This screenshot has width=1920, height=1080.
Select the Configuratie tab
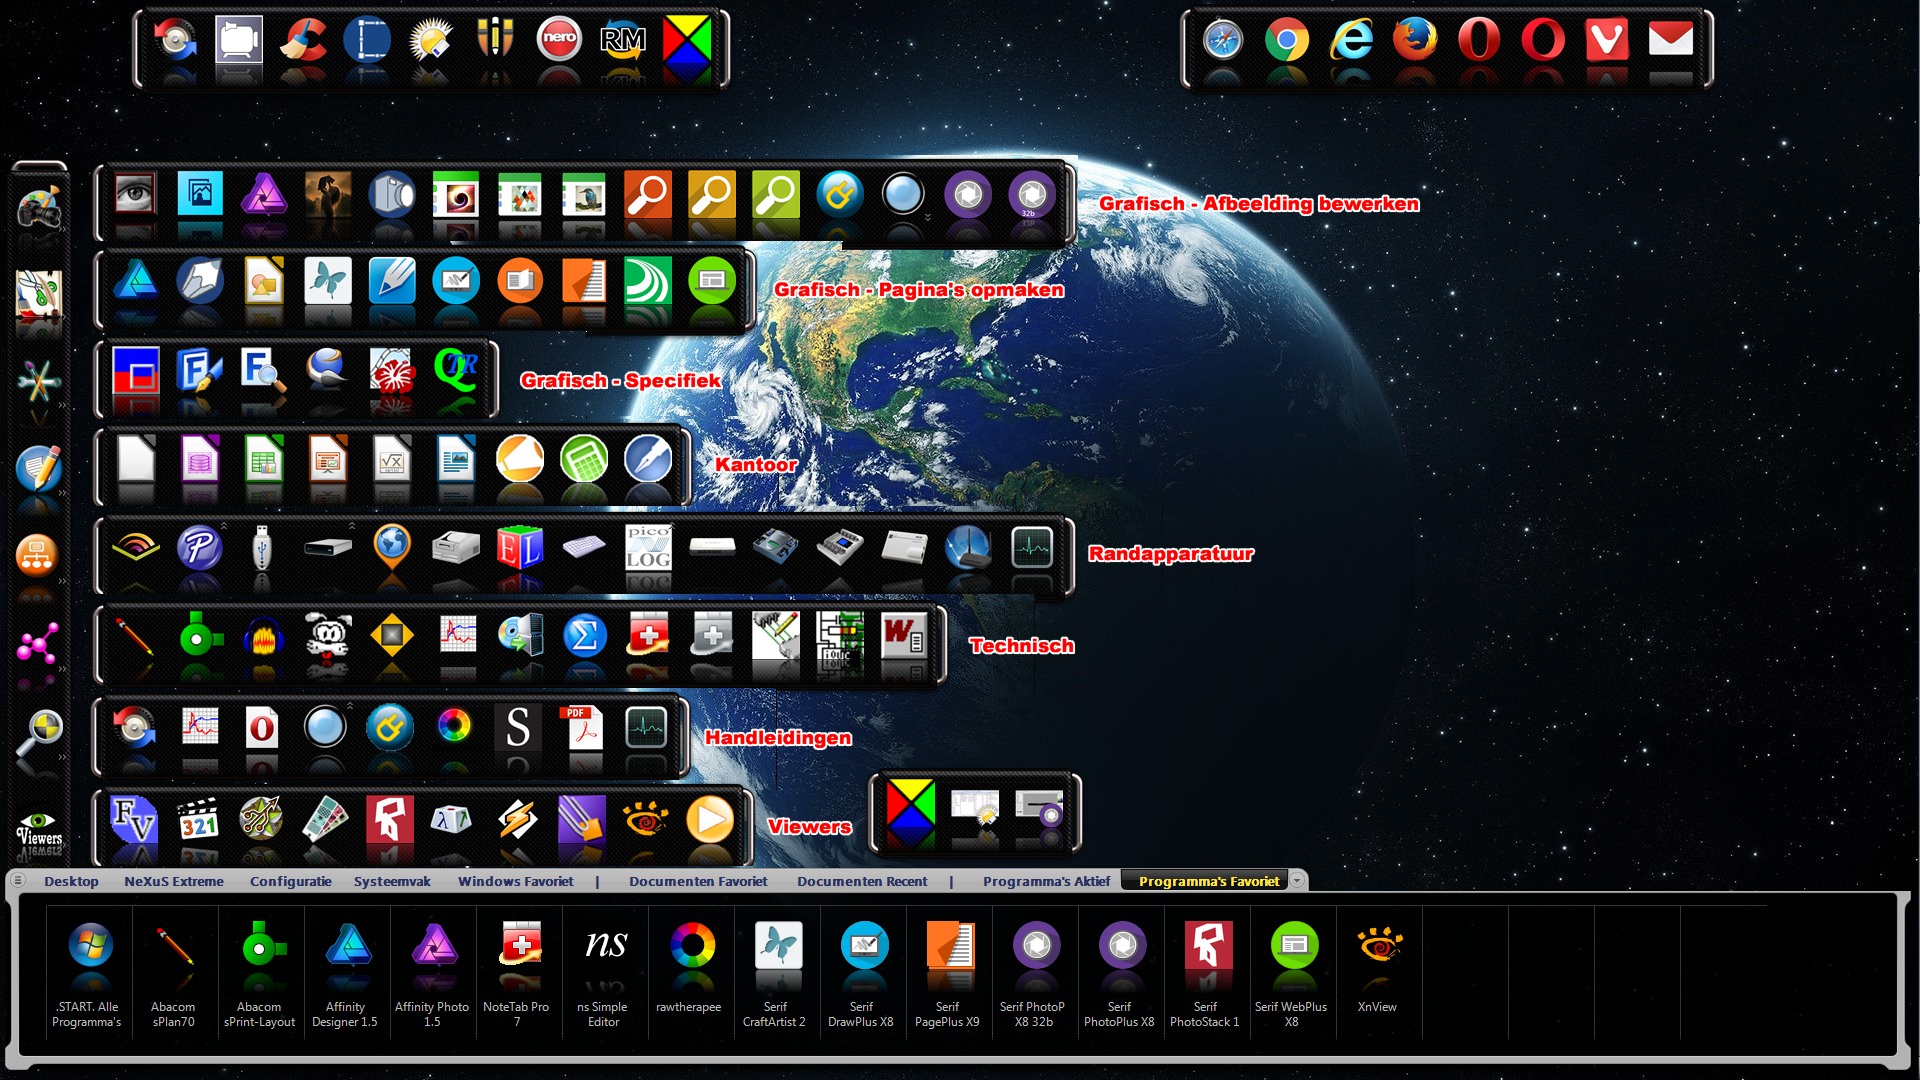[x=291, y=881]
